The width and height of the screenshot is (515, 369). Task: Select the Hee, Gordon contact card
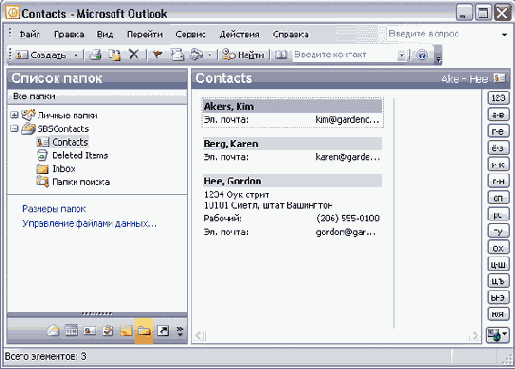(292, 206)
